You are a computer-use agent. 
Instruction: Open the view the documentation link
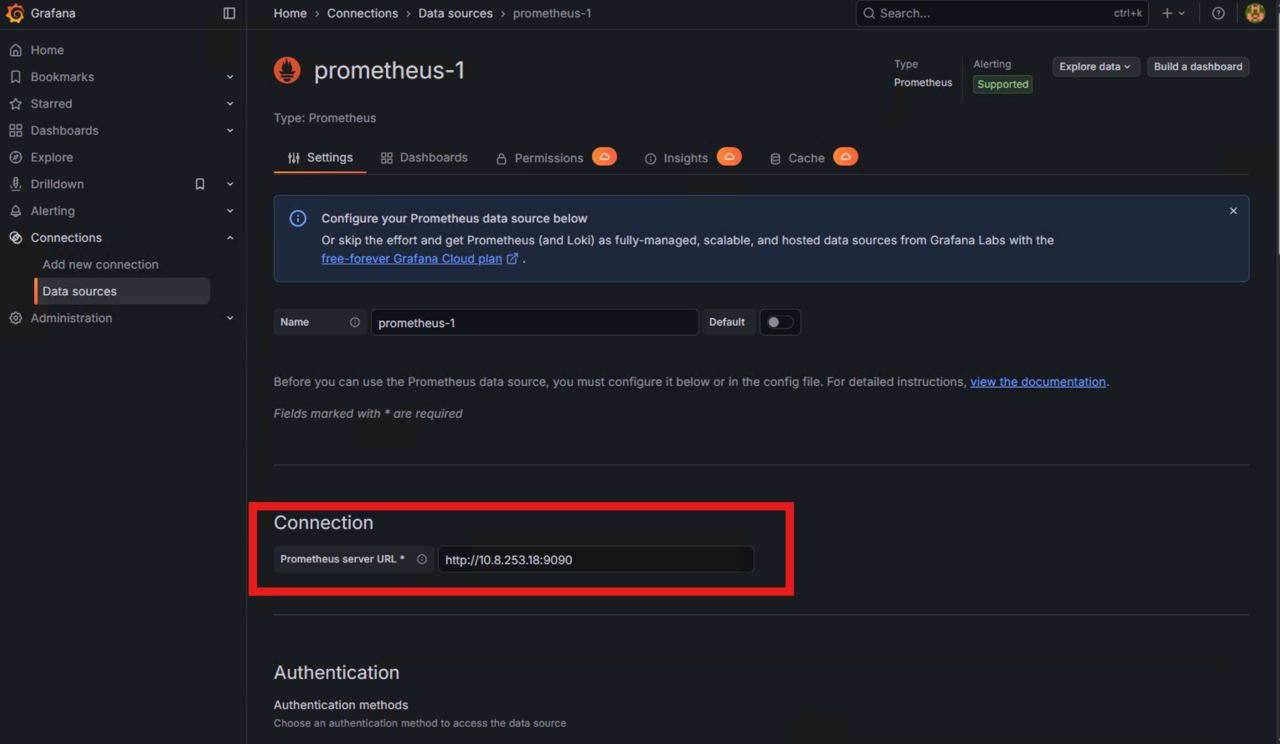click(1037, 382)
